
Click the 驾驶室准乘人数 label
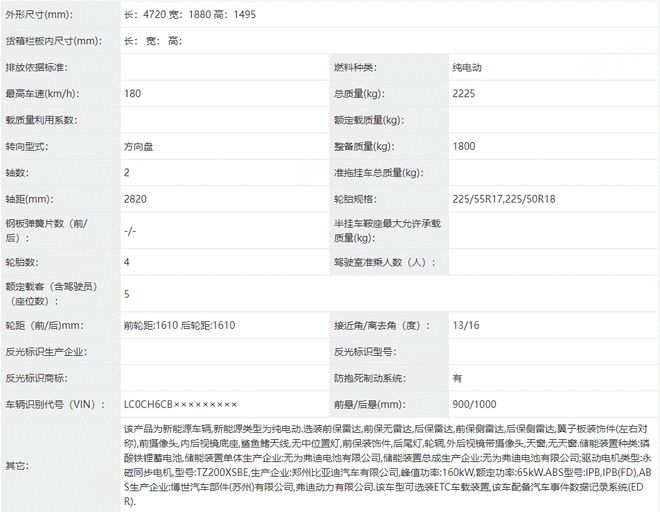pos(385,262)
